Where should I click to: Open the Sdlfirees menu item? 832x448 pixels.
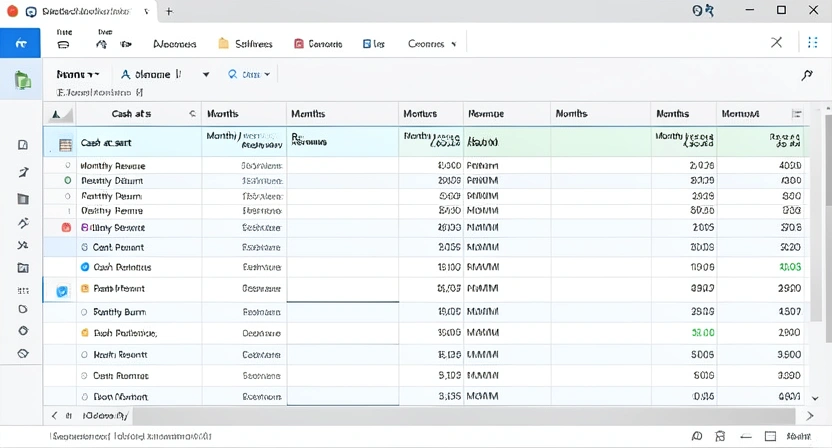(x=254, y=44)
